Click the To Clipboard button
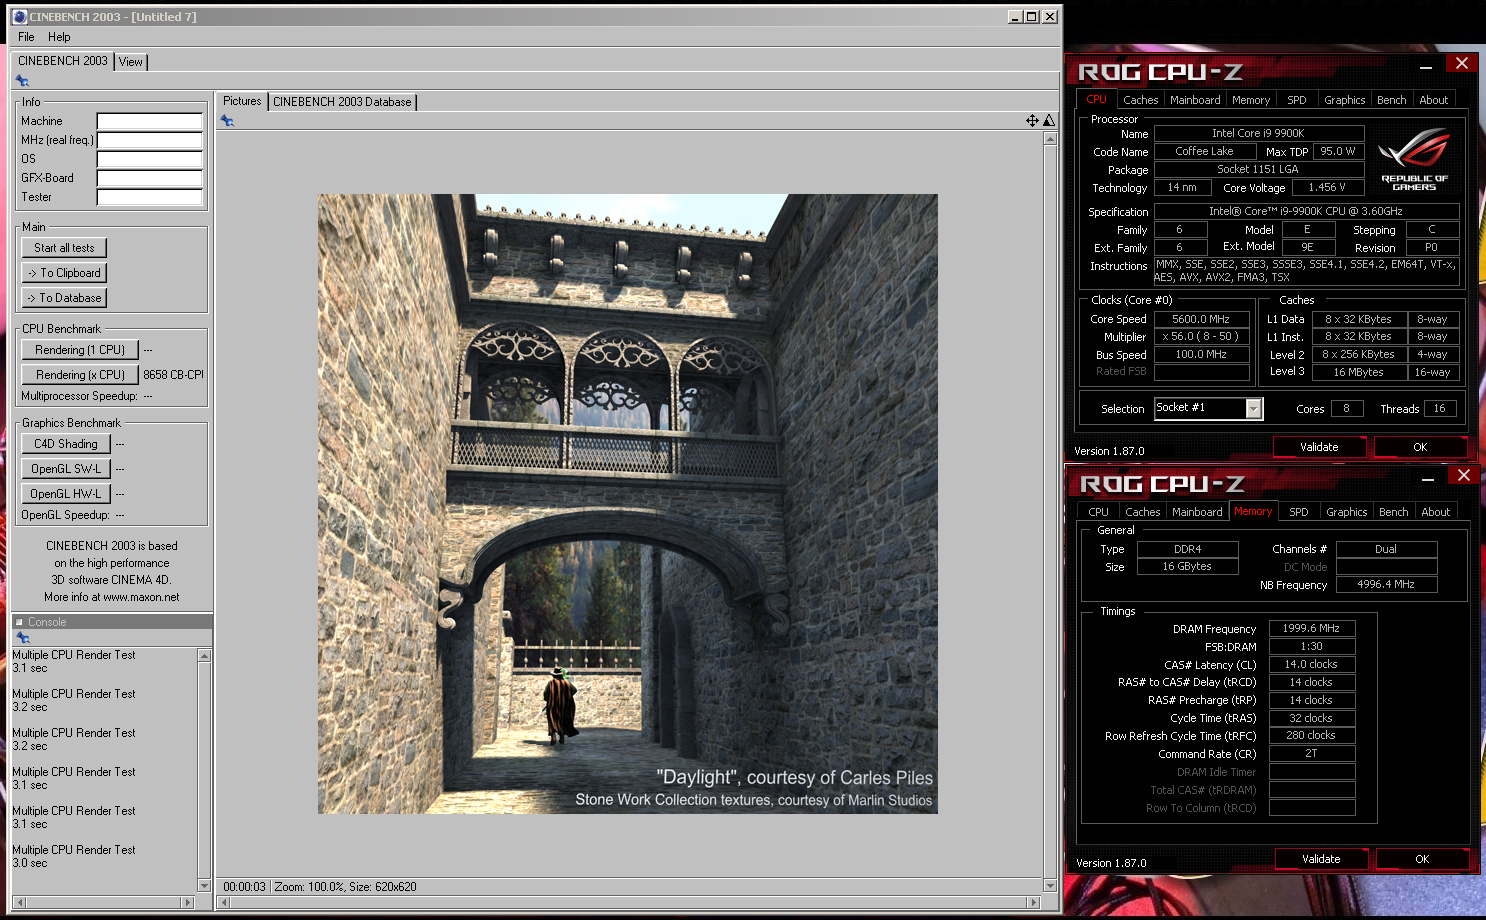Image resolution: width=1486 pixels, height=920 pixels. coord(64,273)
